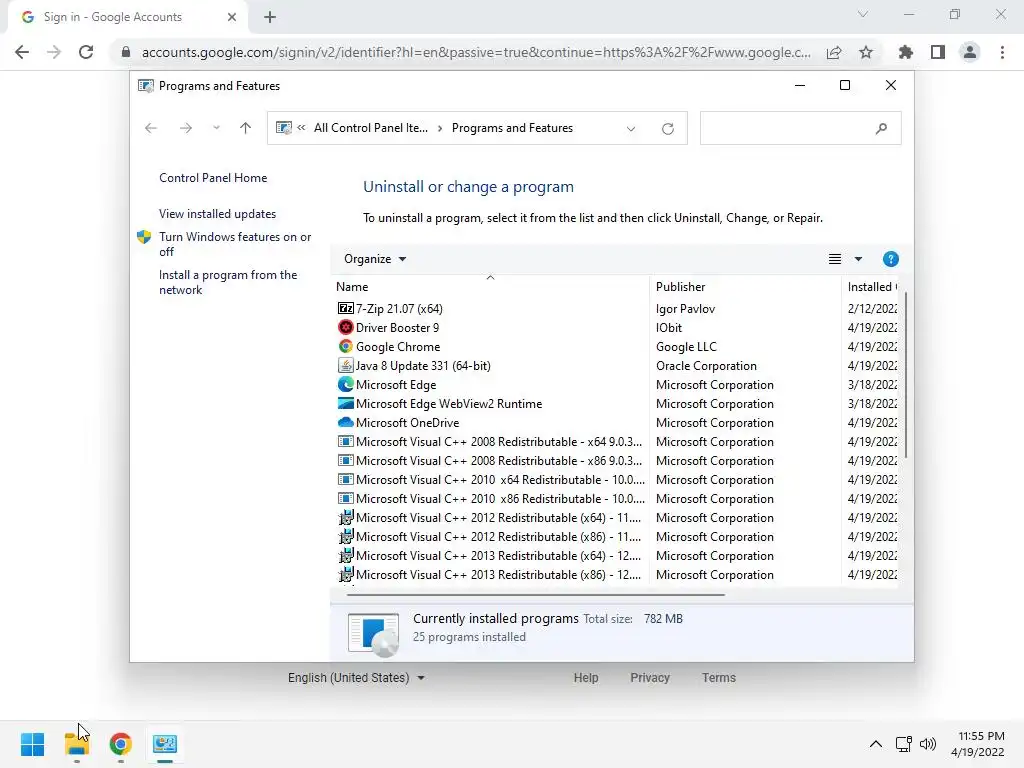Open the Help question mark icon
This screenshot has width=1024, height=768.
pyautogui.click(x=890, y=259)
